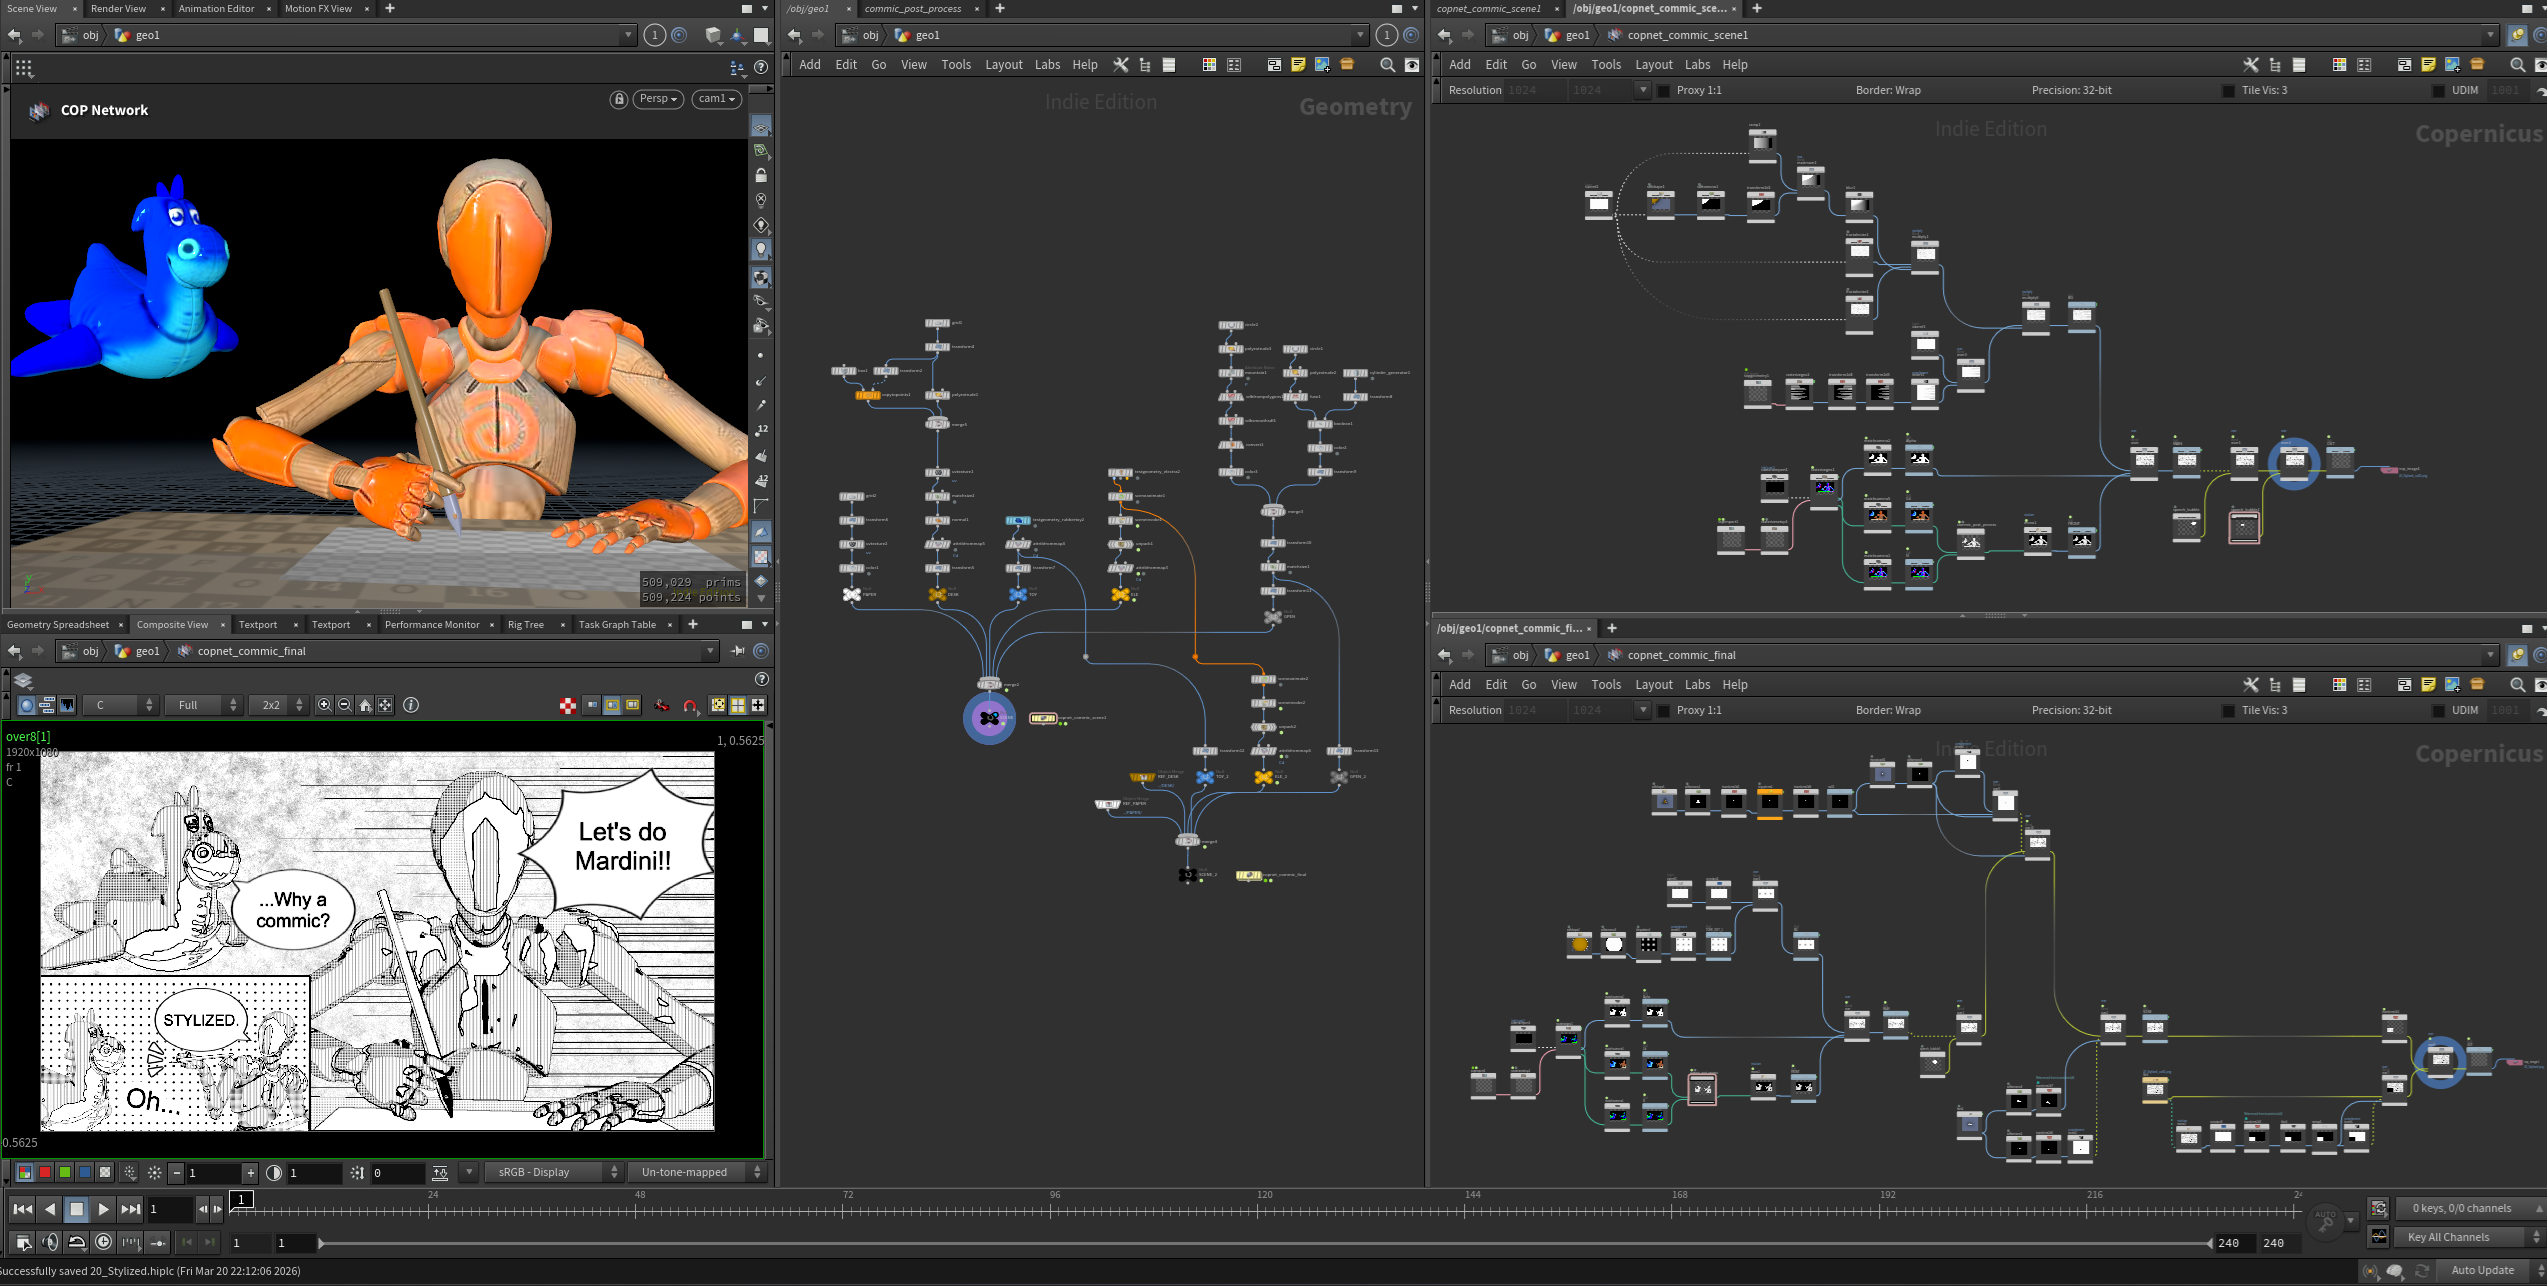Click the histogram display icon in Composite View
The image size is (2547, 1286).
click(67, 705)
